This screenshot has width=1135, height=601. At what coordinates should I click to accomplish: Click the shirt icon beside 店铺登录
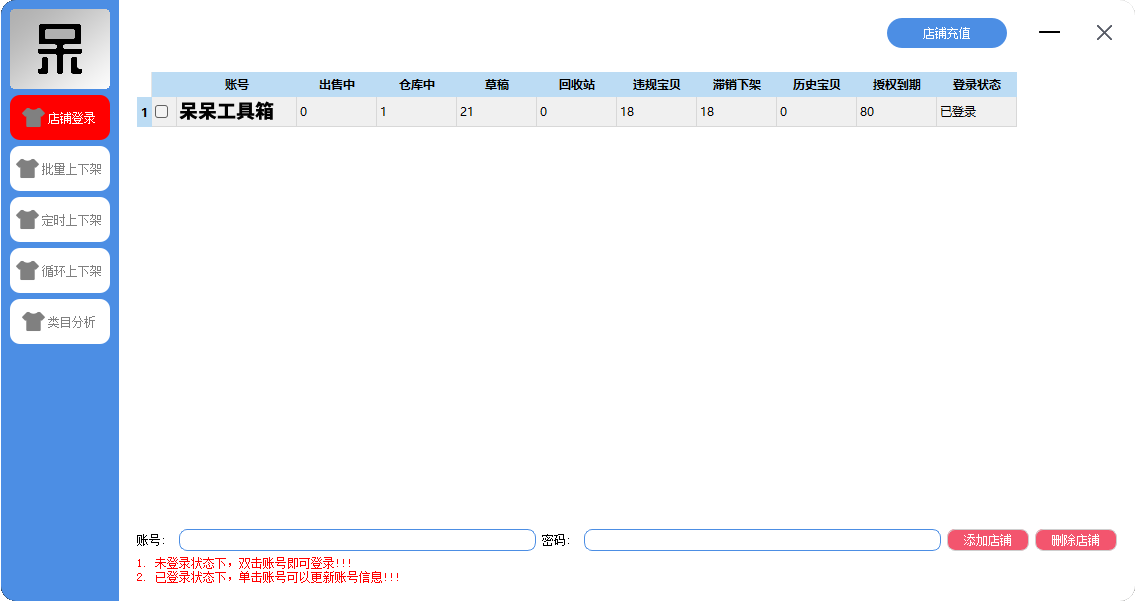33,117
